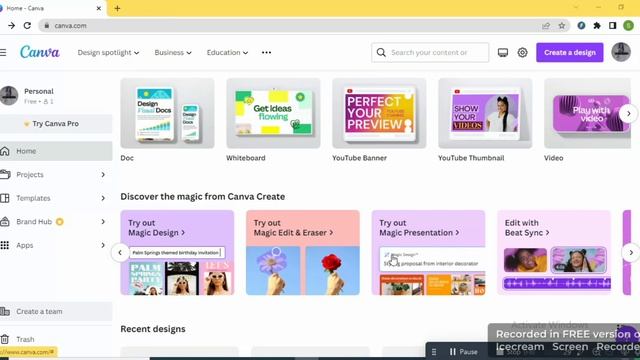Expand the Business menu
This screenshot has width=640, height=360.
pos(173,52)
